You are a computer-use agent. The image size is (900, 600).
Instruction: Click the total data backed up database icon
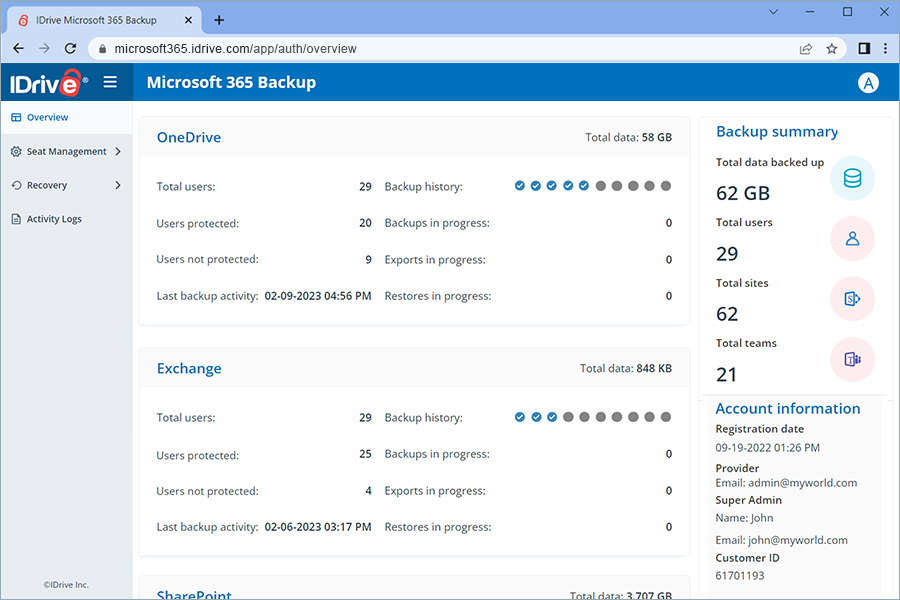(852, 177)
